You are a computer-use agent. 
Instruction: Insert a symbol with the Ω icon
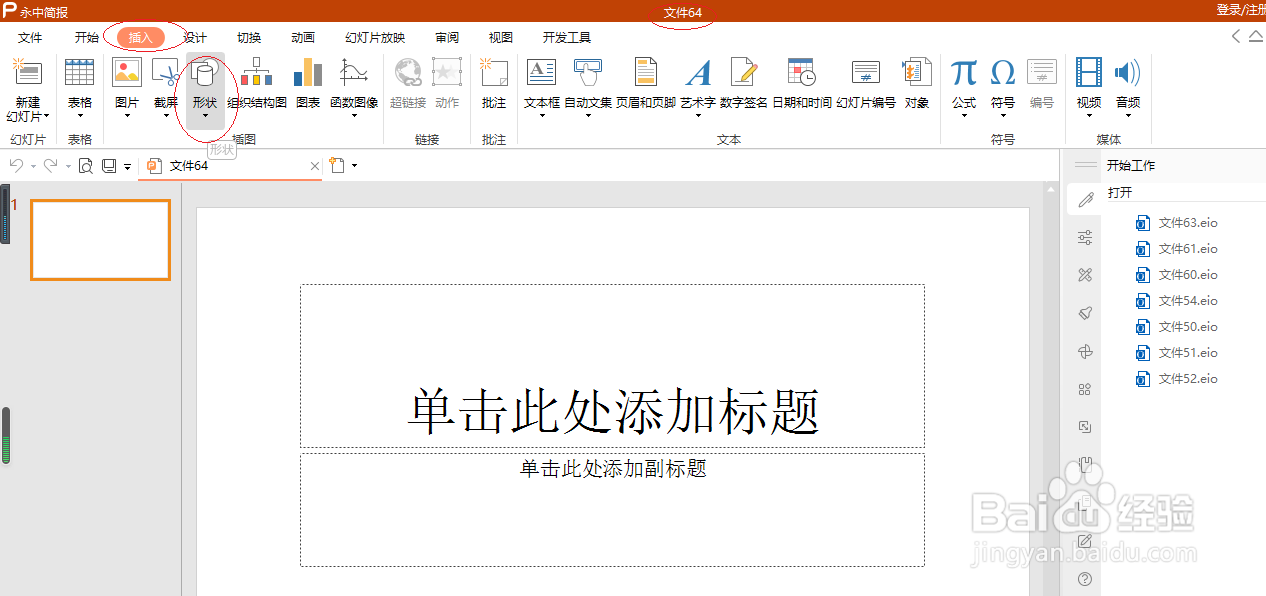click(1003, 80)
